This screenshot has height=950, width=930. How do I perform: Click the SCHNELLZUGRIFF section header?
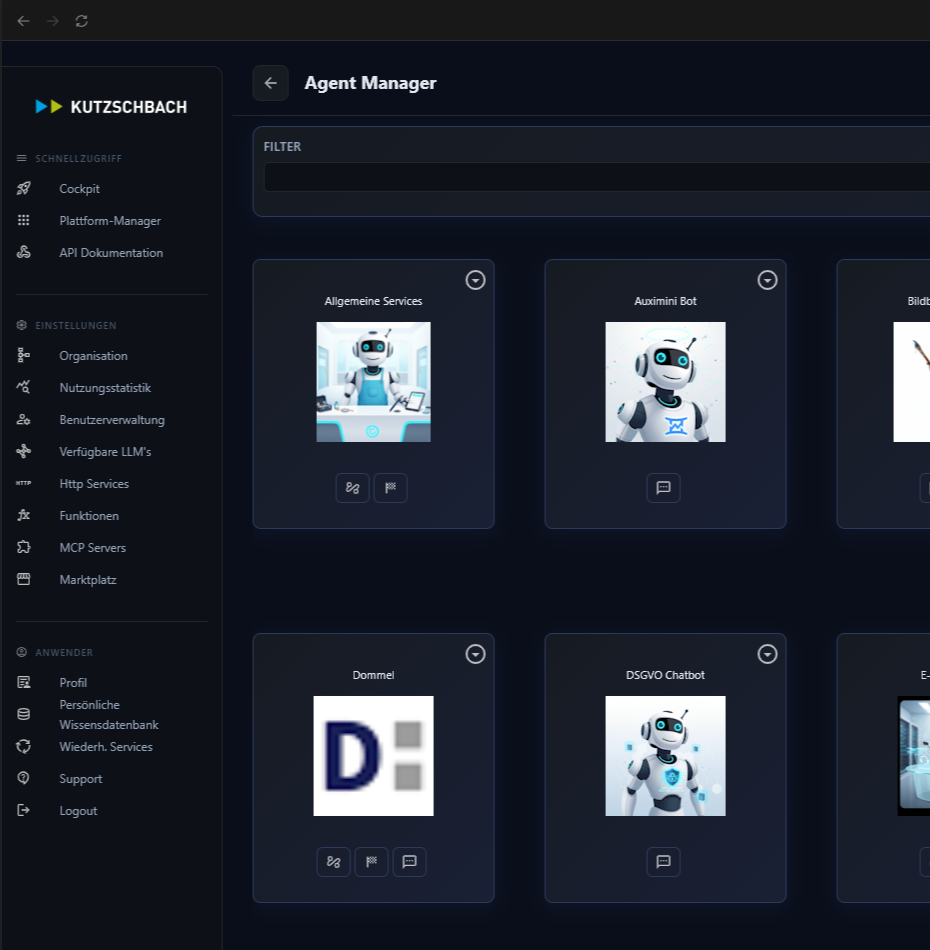(x=78, y=159)
